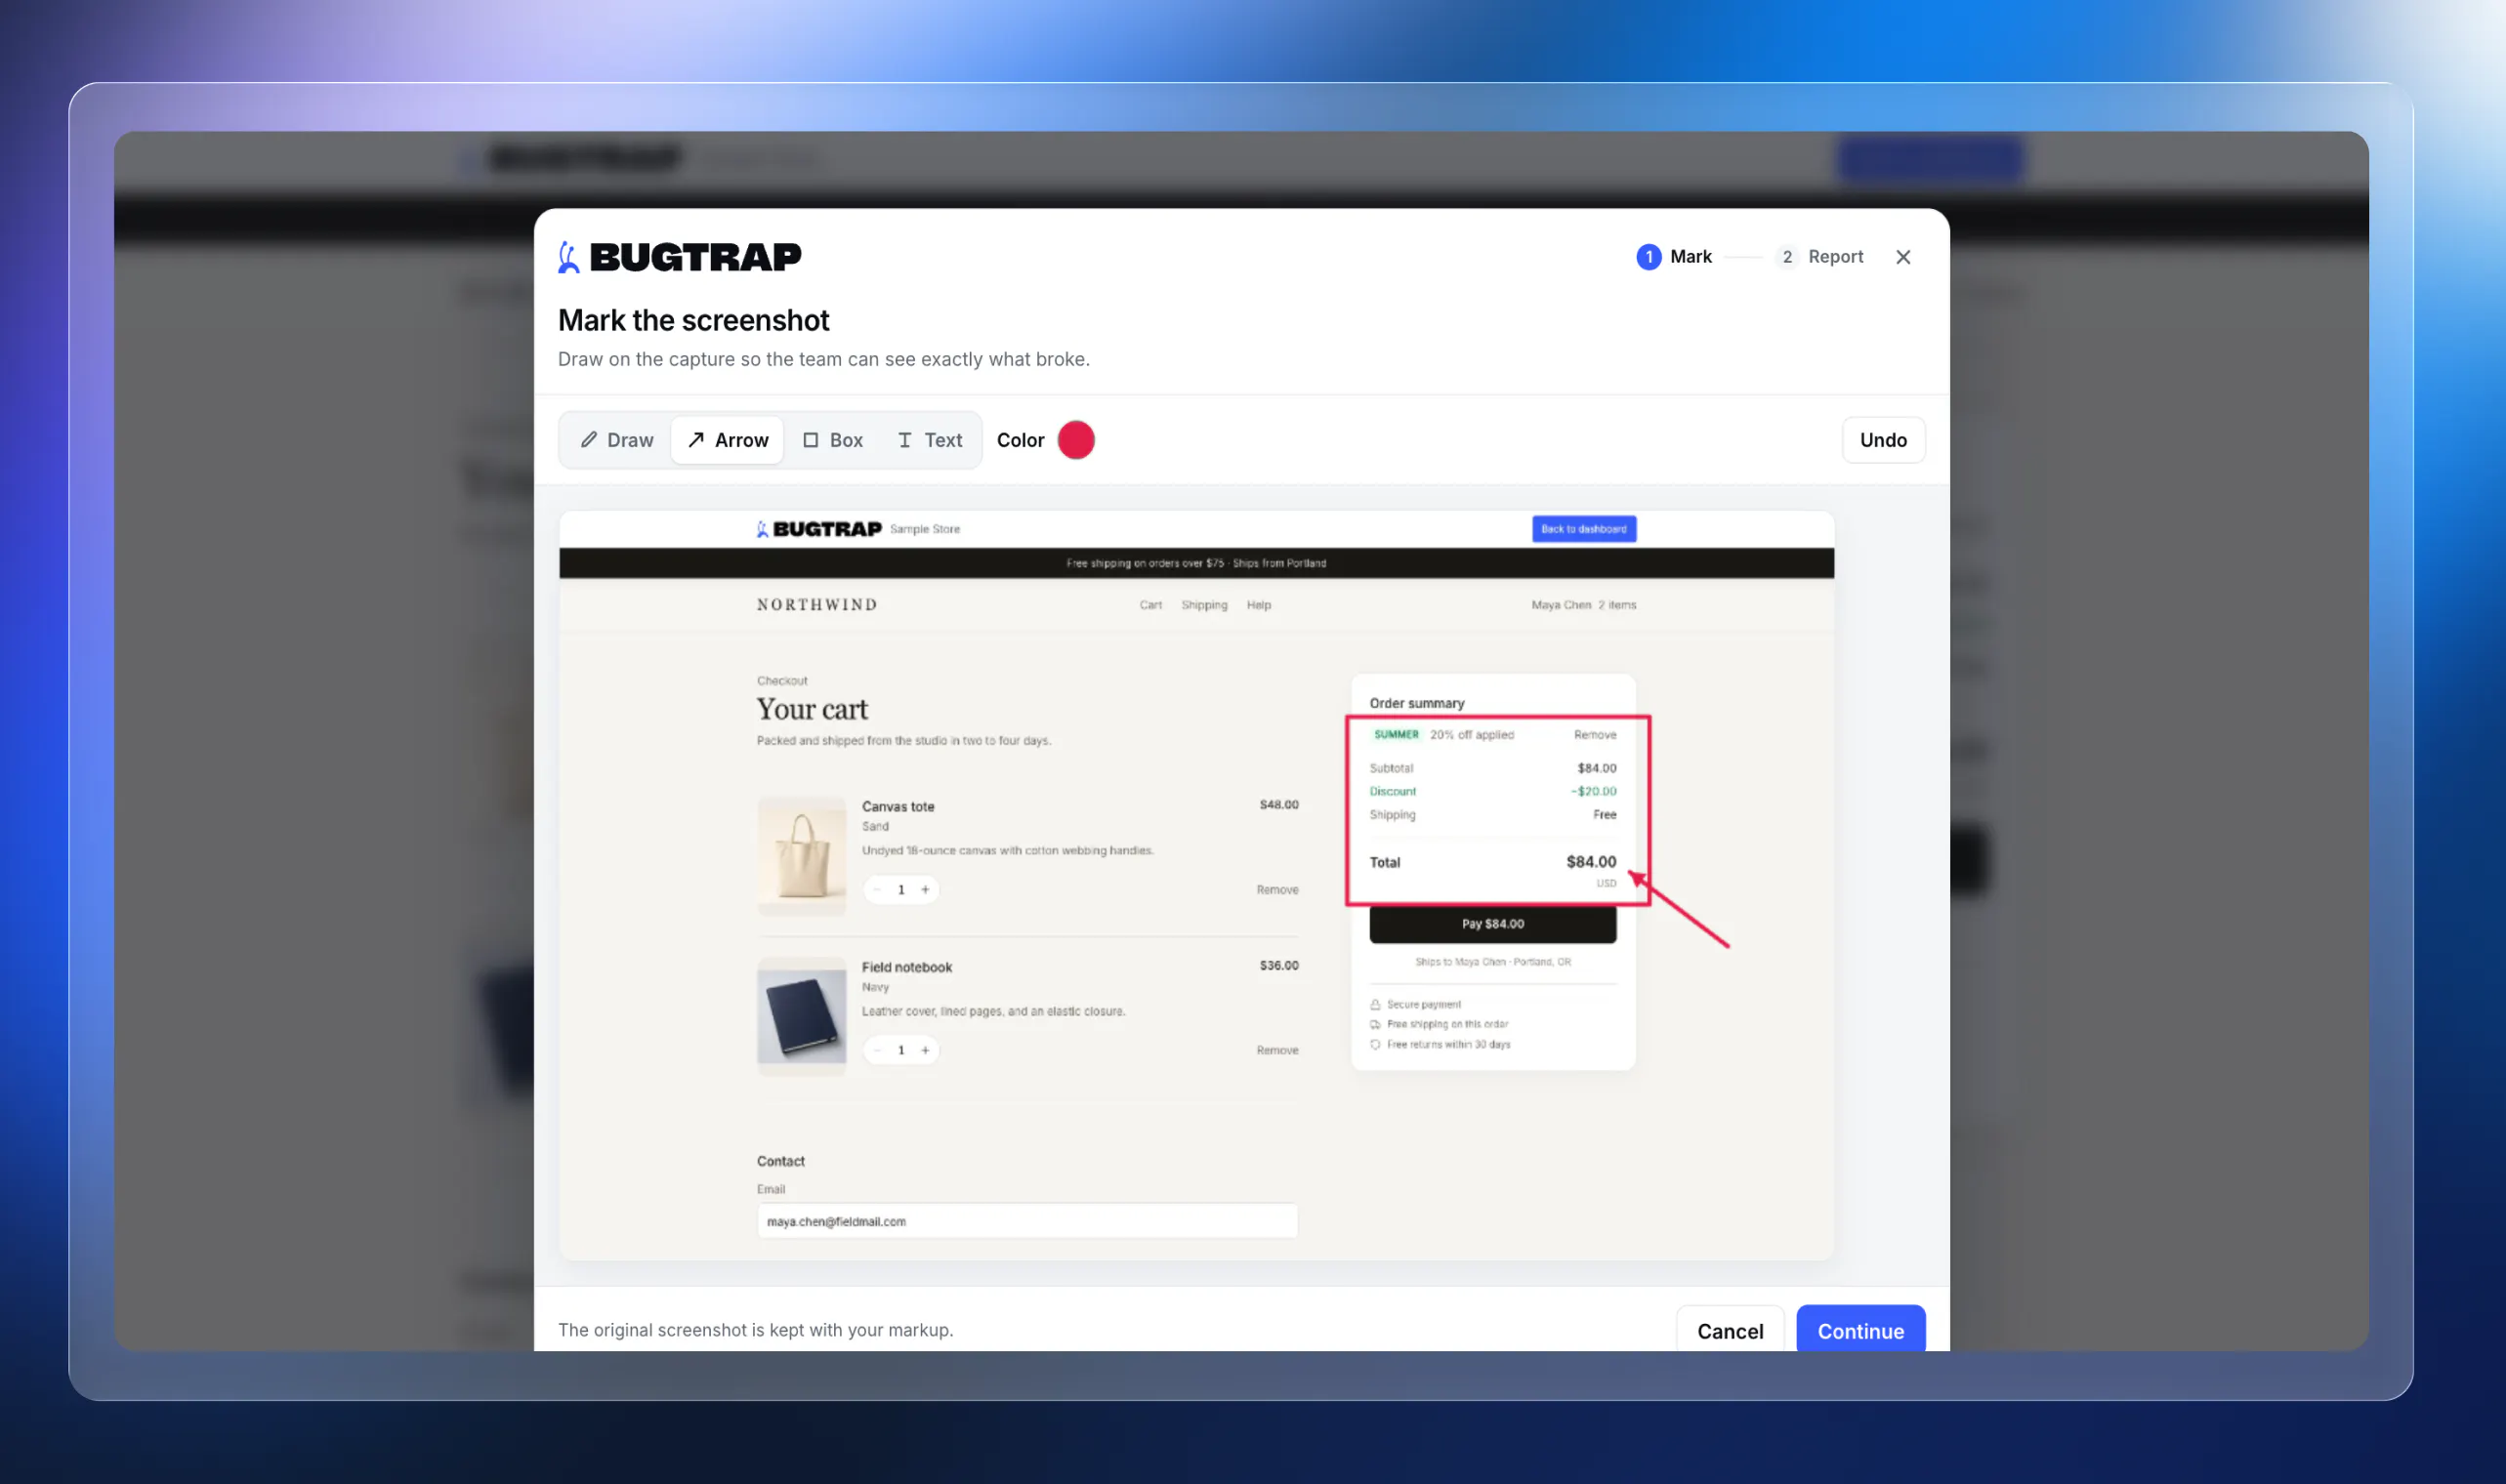Image resolution: width=2506 pixels, height=1484 pixels.
Task: Click the Field notebook thumbnail in capture
Action: pos(801,1017)
